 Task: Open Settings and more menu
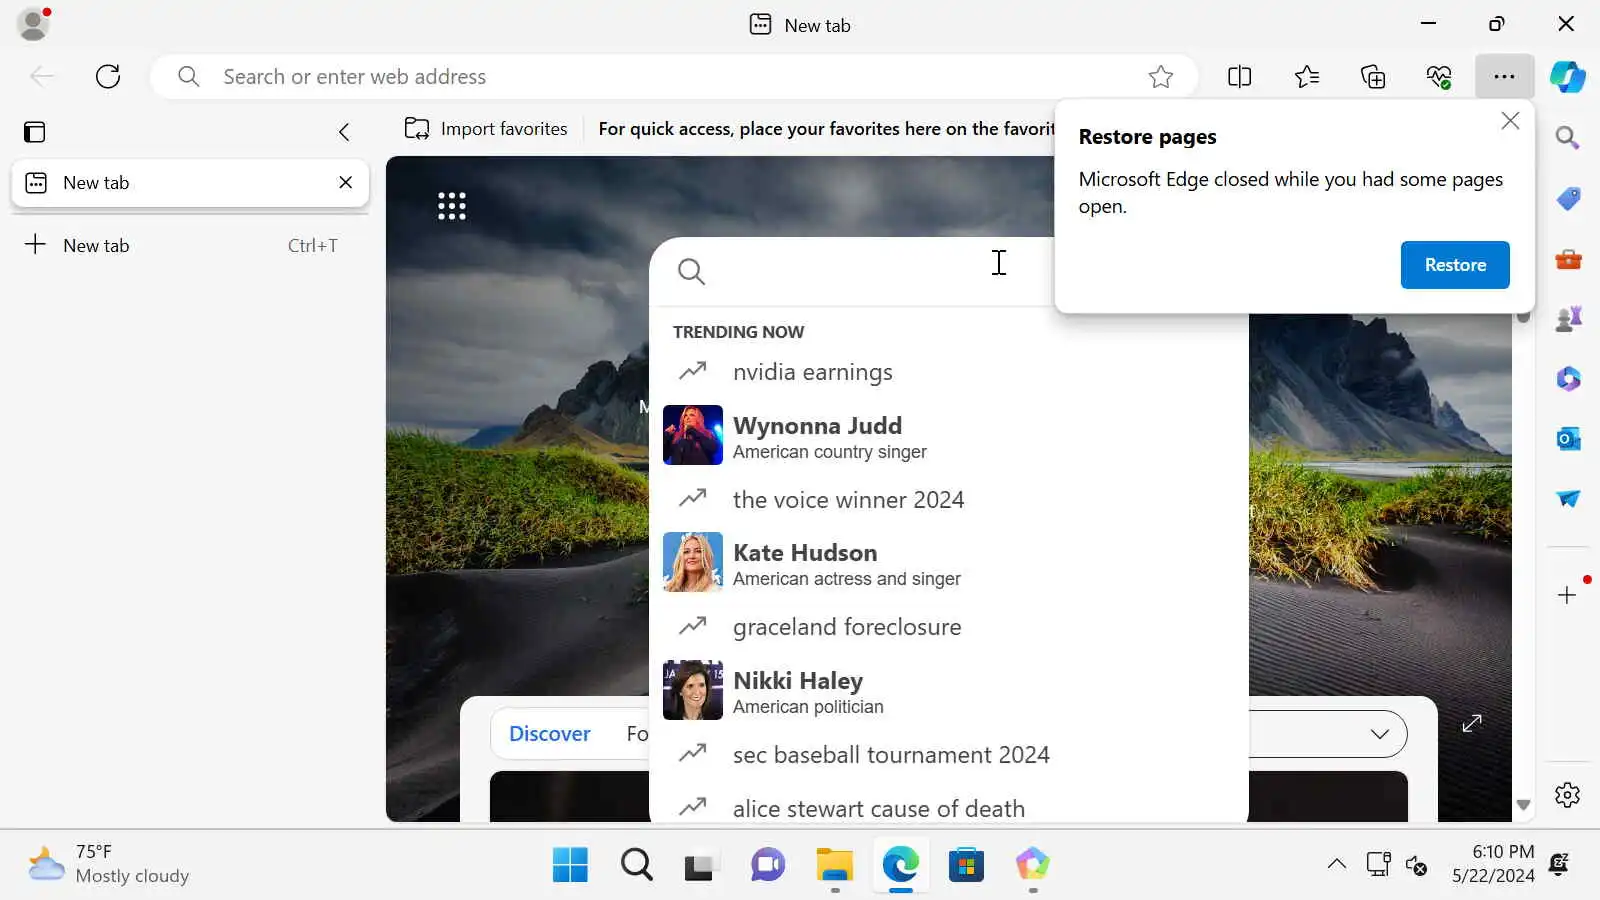point(1504,76)
